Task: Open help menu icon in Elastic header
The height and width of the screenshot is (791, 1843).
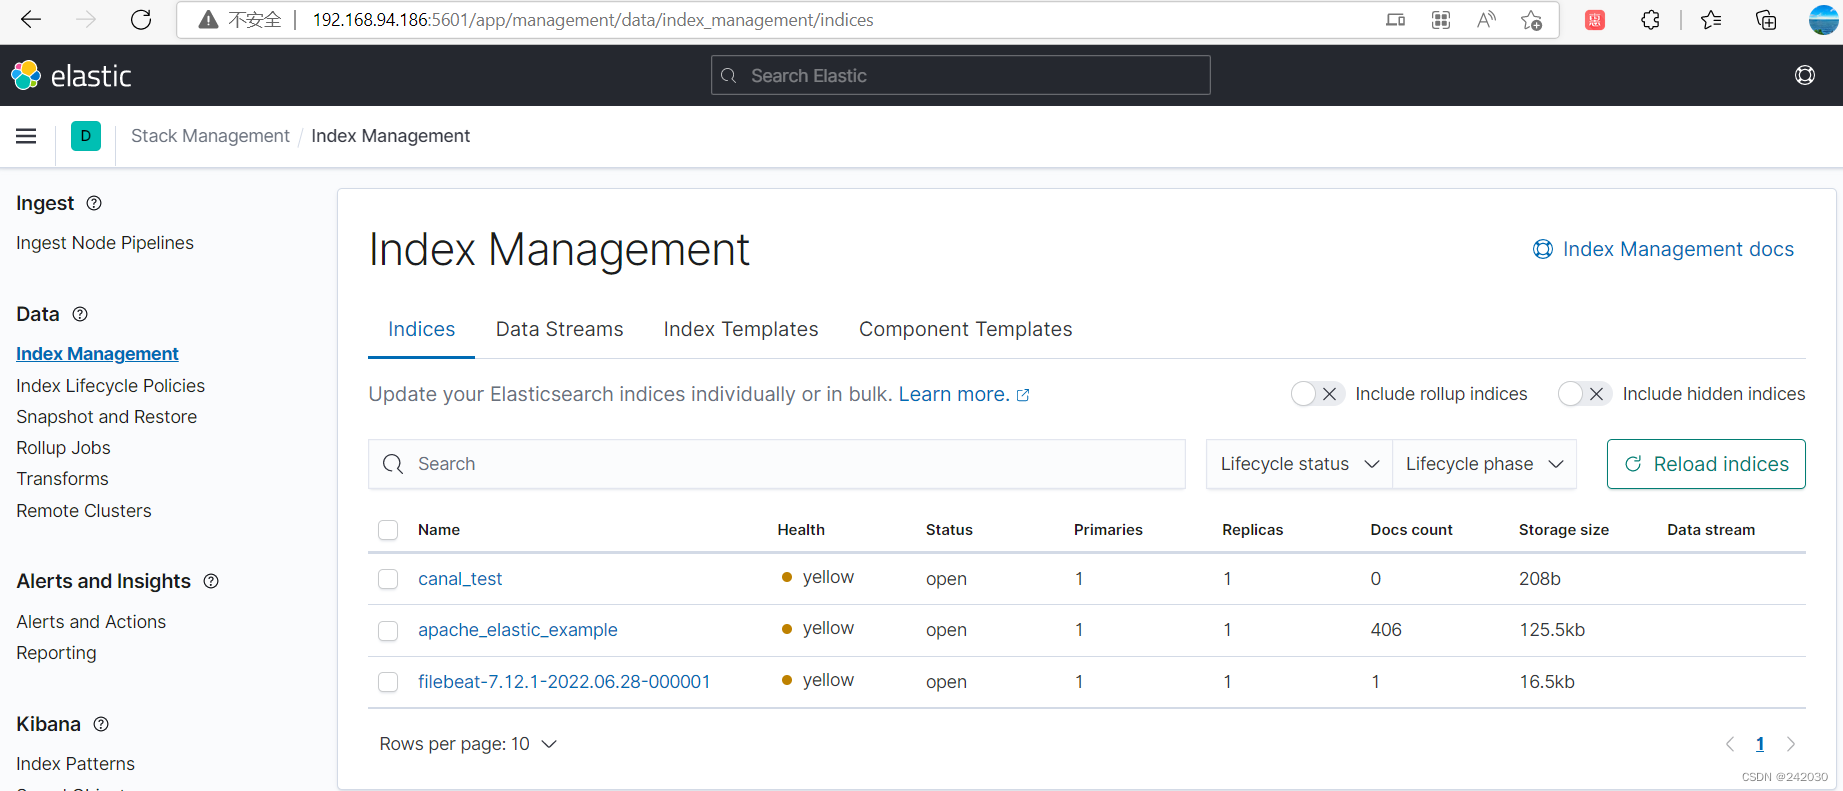Action: click(x=1805, y=75)
